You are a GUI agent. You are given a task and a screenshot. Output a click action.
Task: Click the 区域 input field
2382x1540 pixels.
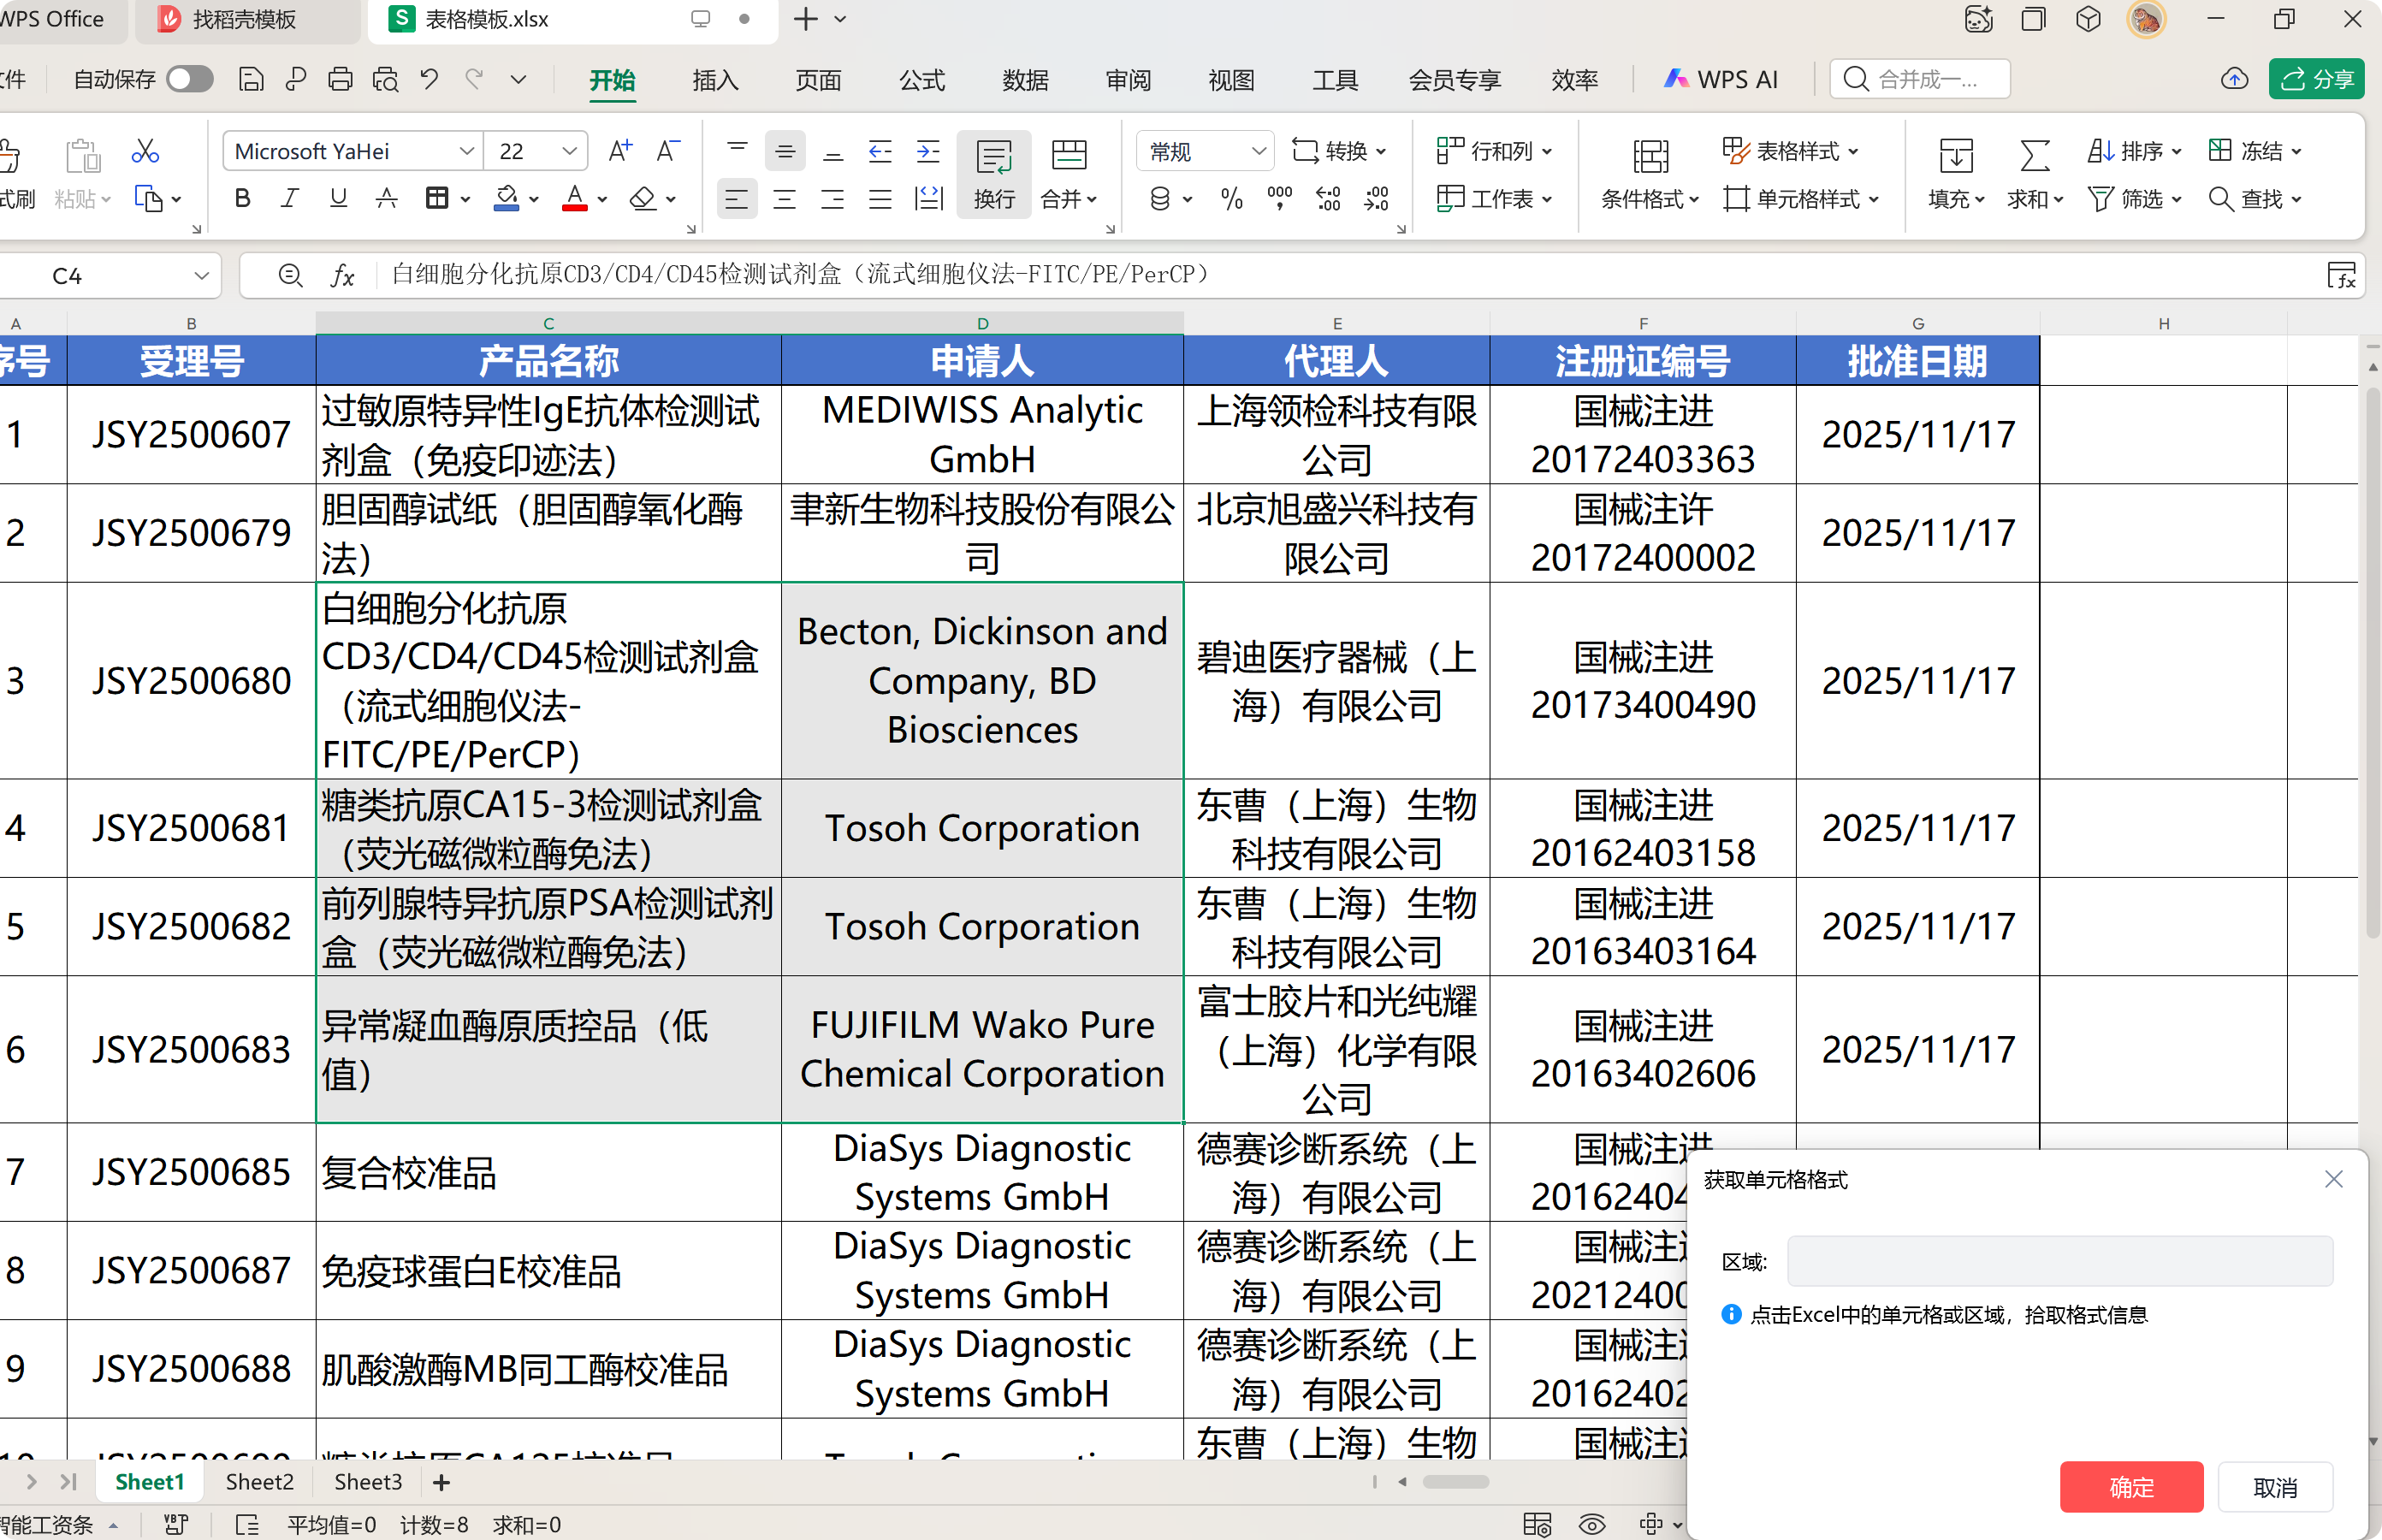2059,1261
